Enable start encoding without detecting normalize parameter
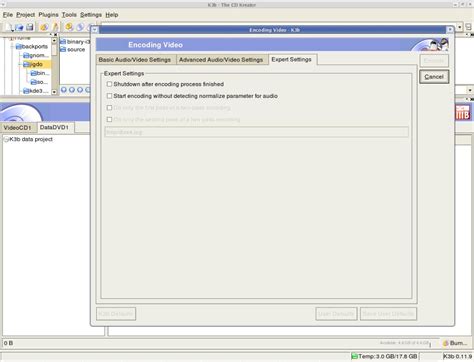474x362 pixels. [109, 96]
